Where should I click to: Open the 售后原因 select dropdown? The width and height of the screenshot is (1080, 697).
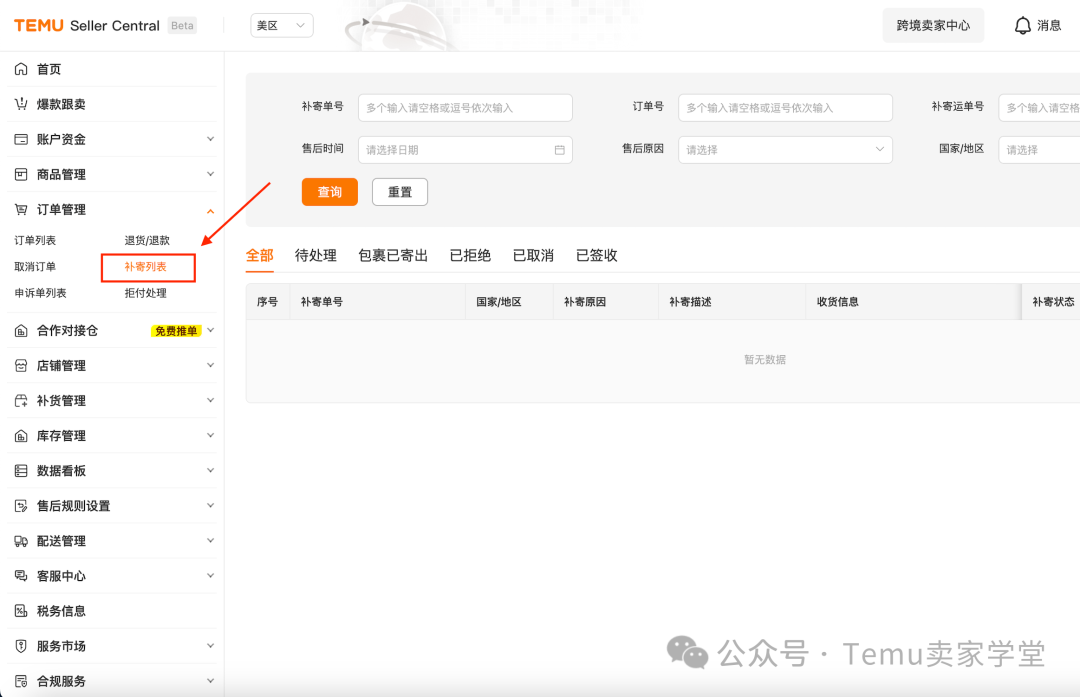[785, 150]
